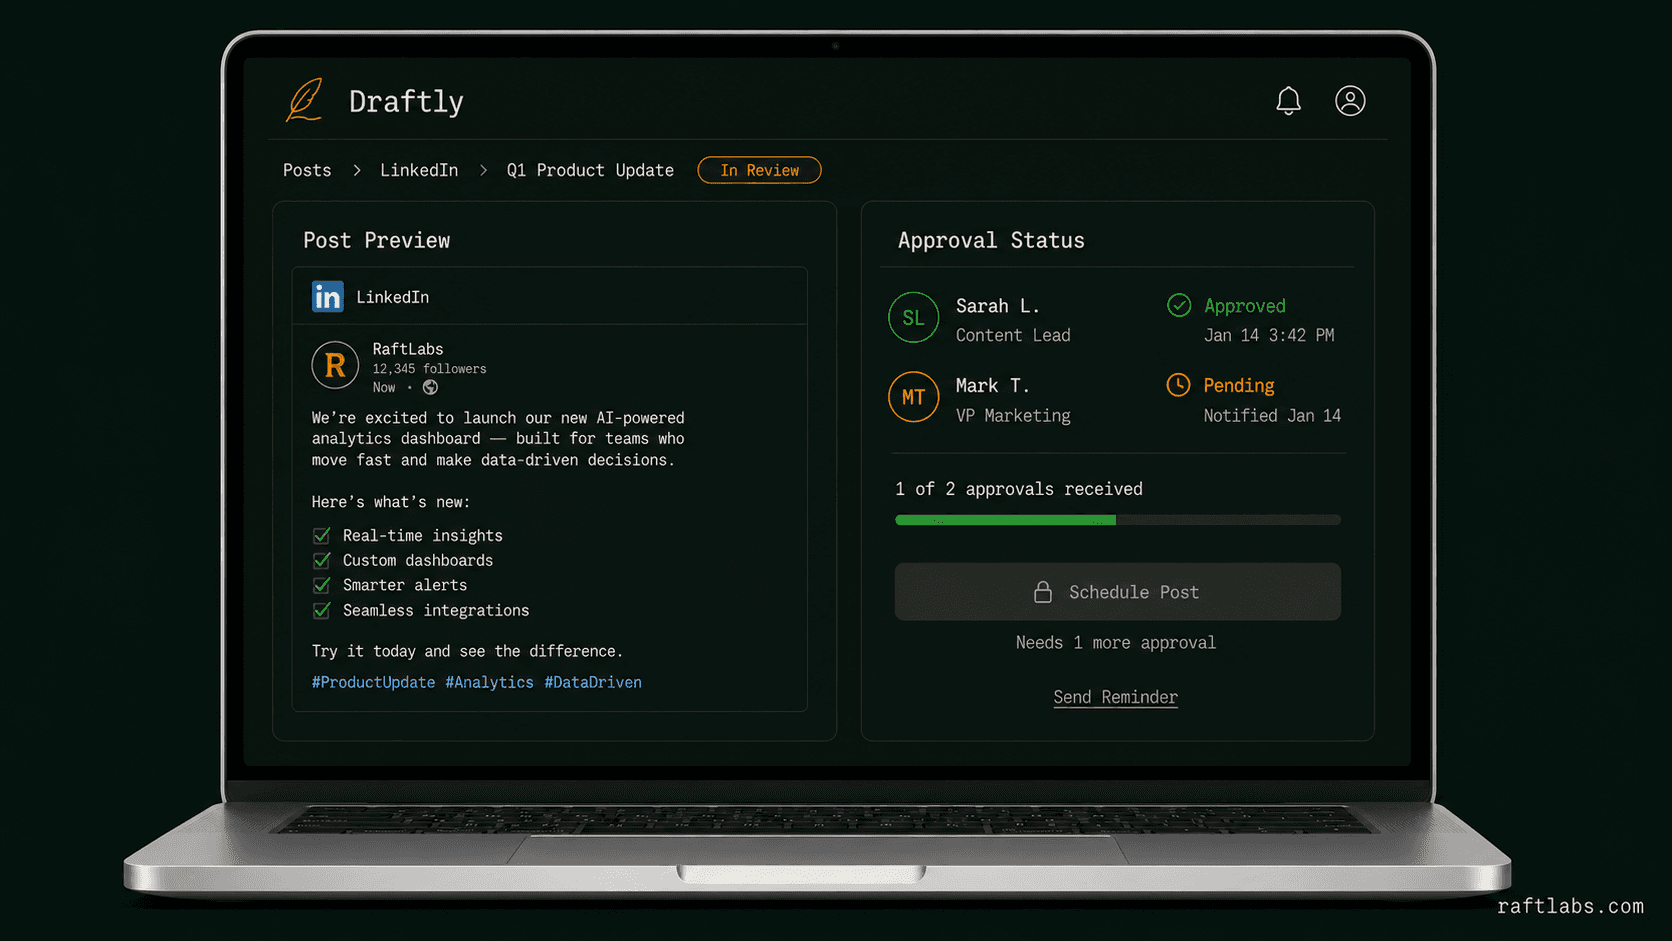Viewport: 1672px width, 941px height.
Task: Click the globe visibility icon next to Now
Action: point(430,387)
